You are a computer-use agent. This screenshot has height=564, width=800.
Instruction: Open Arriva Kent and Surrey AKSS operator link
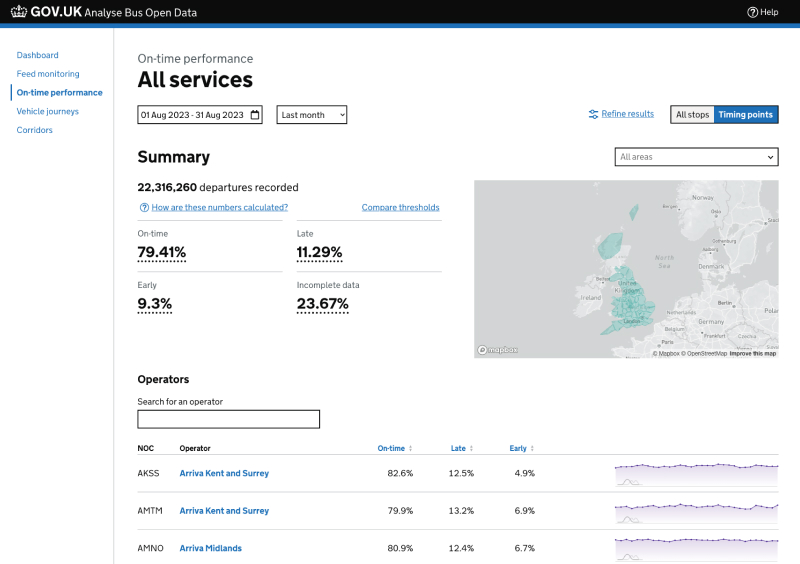(x=224, y=473)
